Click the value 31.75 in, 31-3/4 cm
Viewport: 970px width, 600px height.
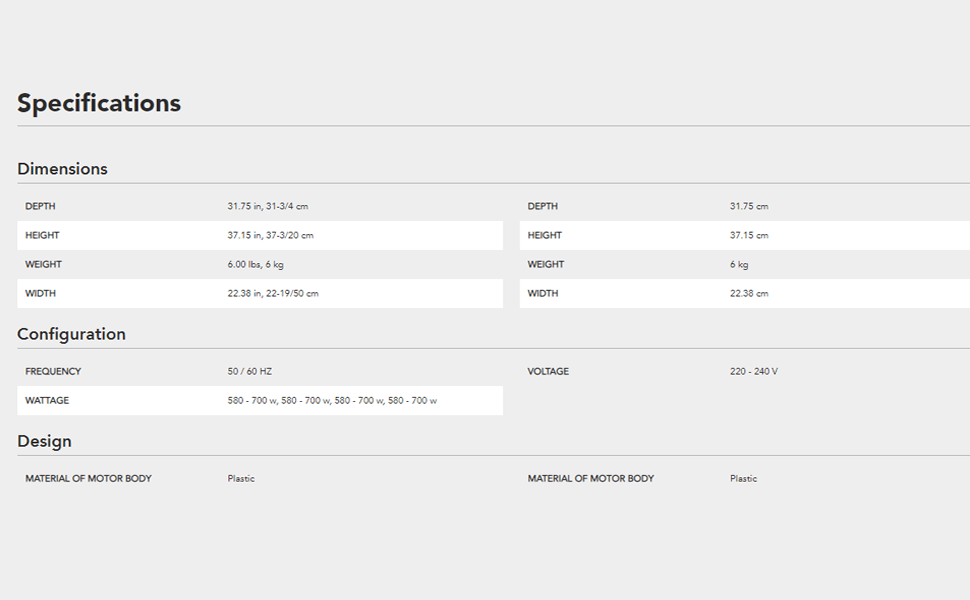[x=268, y=206]
